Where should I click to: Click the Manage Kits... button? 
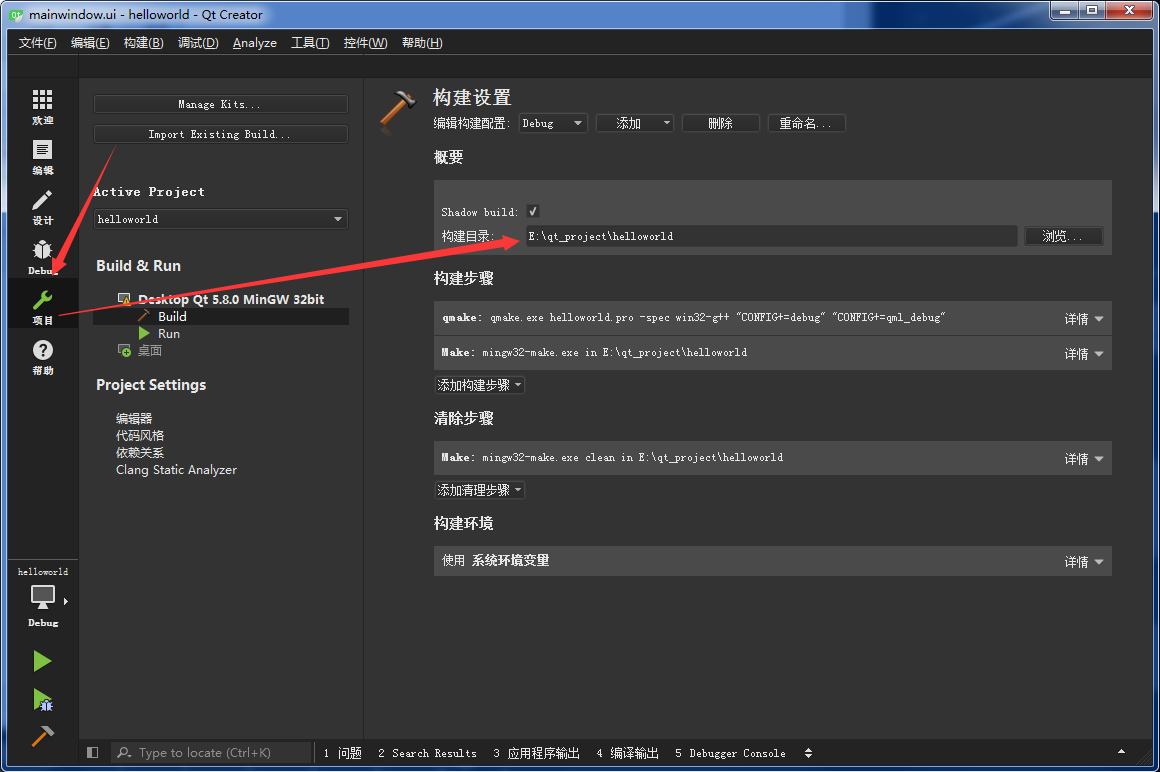click(x=220, y=104)
